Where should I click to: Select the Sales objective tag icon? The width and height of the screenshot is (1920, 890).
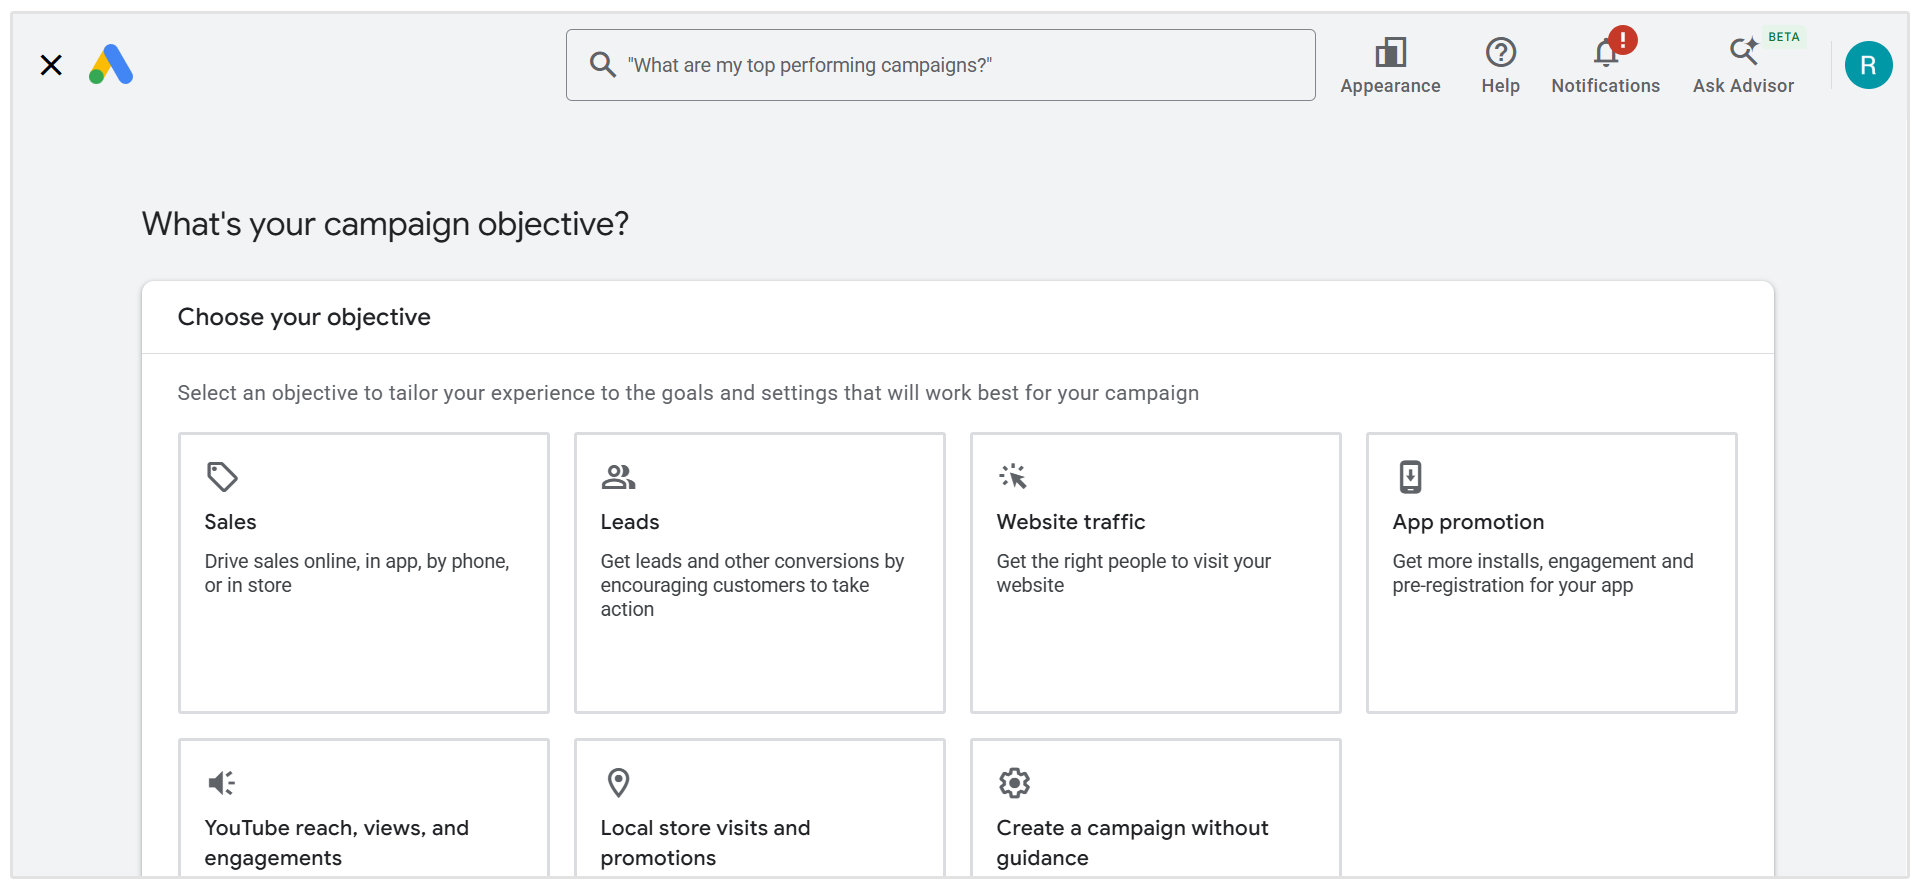tap(222, 477)
